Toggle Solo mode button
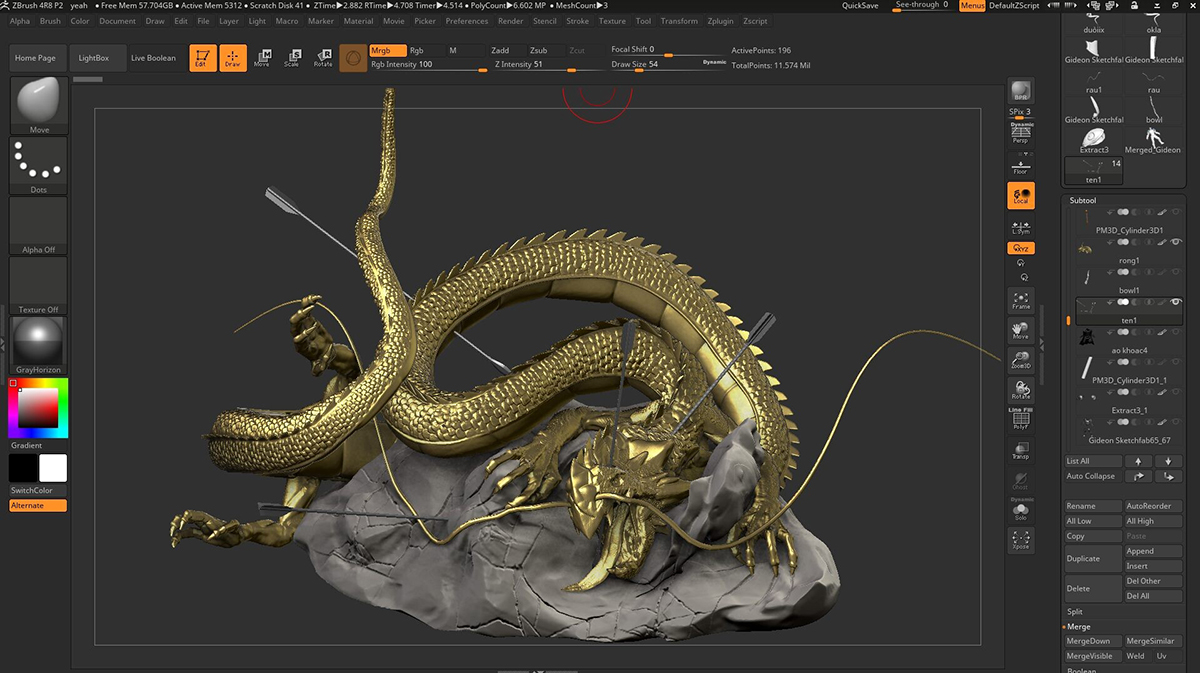This screenshot has width=1200, height=673. pyautogui.click(x=1020, y=510)
